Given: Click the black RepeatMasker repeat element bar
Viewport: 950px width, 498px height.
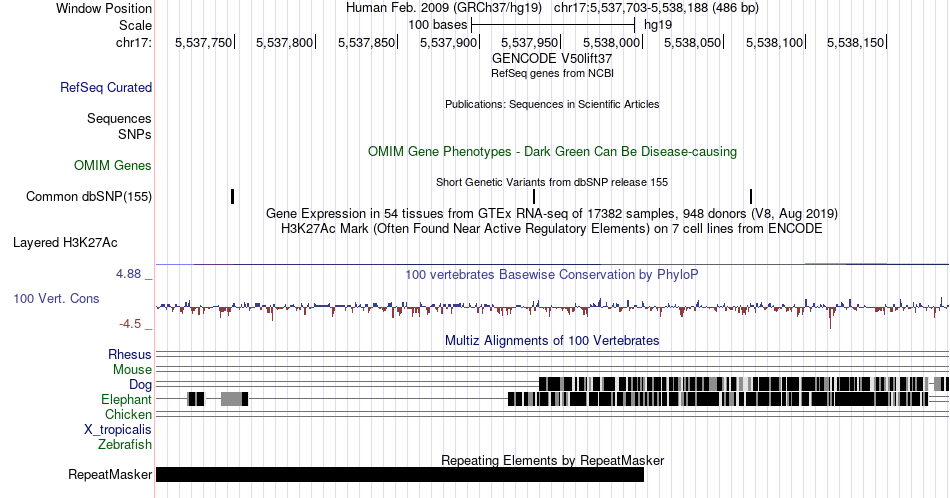Looking at the screenshot, I should click(400, 474).
